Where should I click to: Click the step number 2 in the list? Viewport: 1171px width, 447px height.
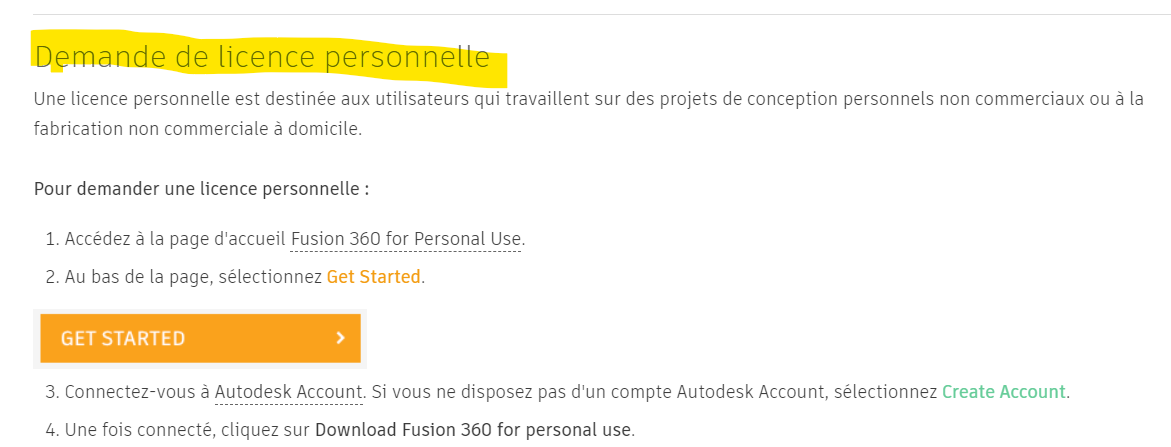(x=50, y=277)
